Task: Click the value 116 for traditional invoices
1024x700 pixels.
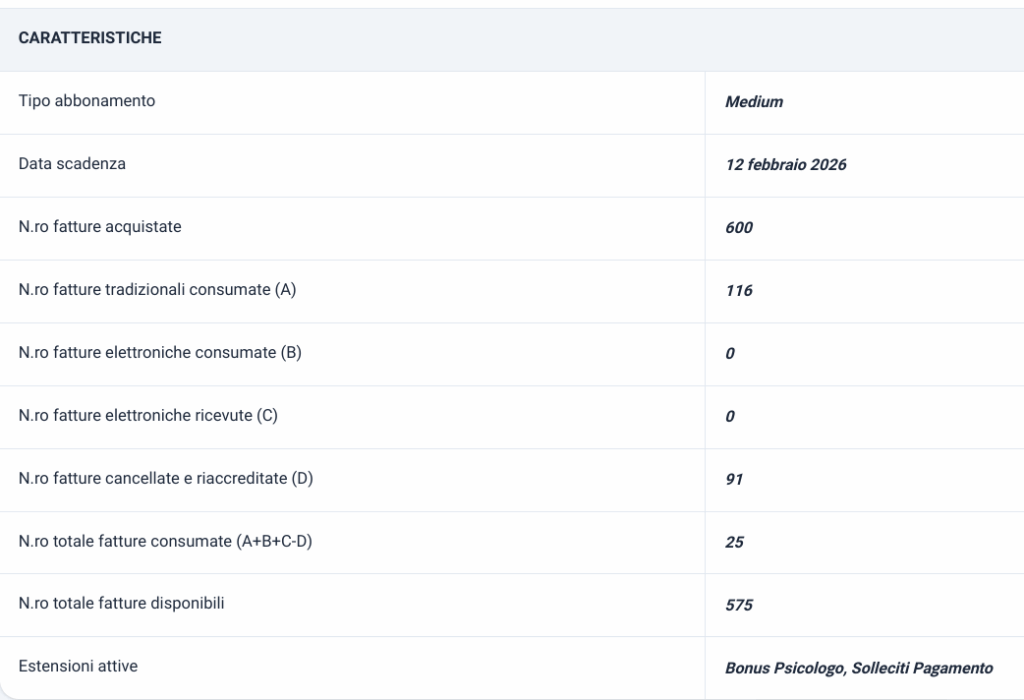Action: click(x=739, y=291)
